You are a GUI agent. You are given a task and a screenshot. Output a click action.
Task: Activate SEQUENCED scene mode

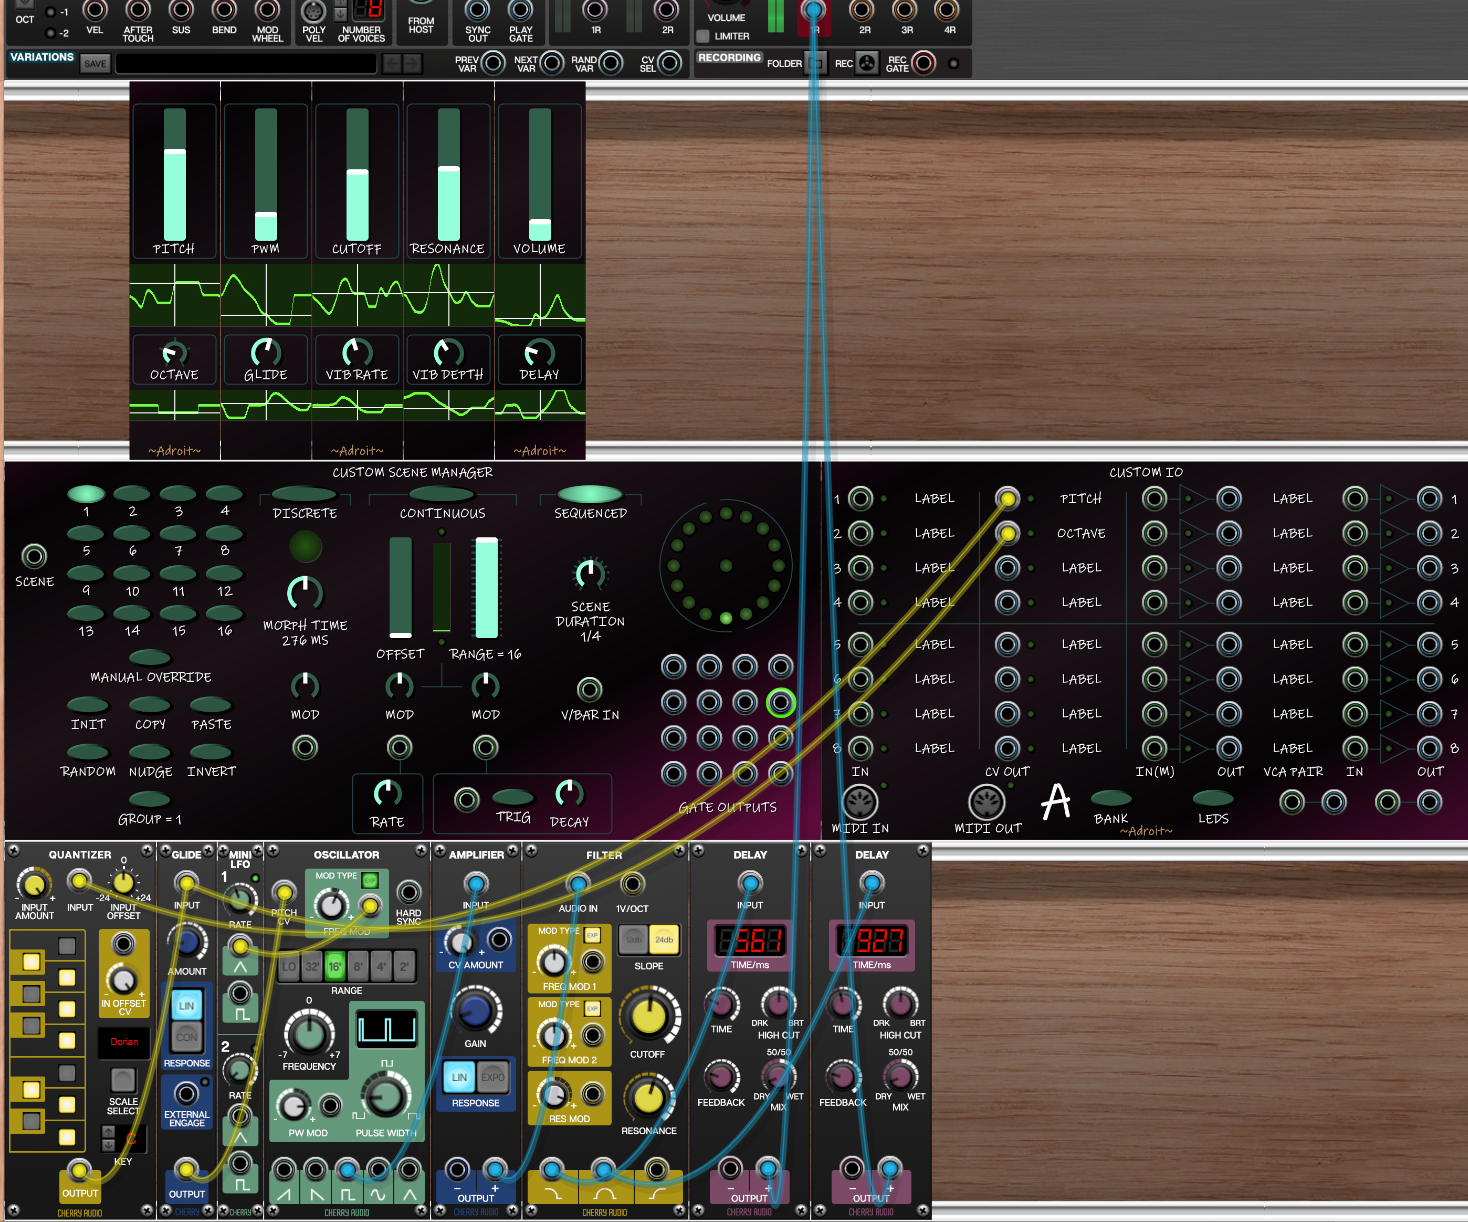point(590,494)
